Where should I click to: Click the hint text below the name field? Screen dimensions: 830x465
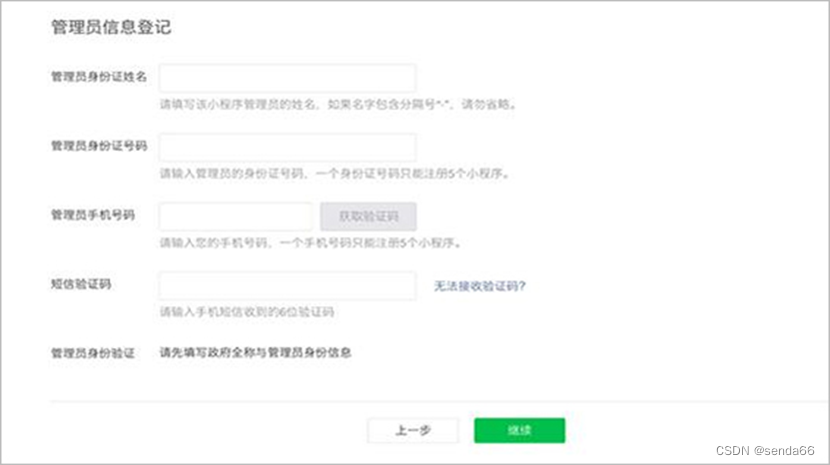(338, 104)
